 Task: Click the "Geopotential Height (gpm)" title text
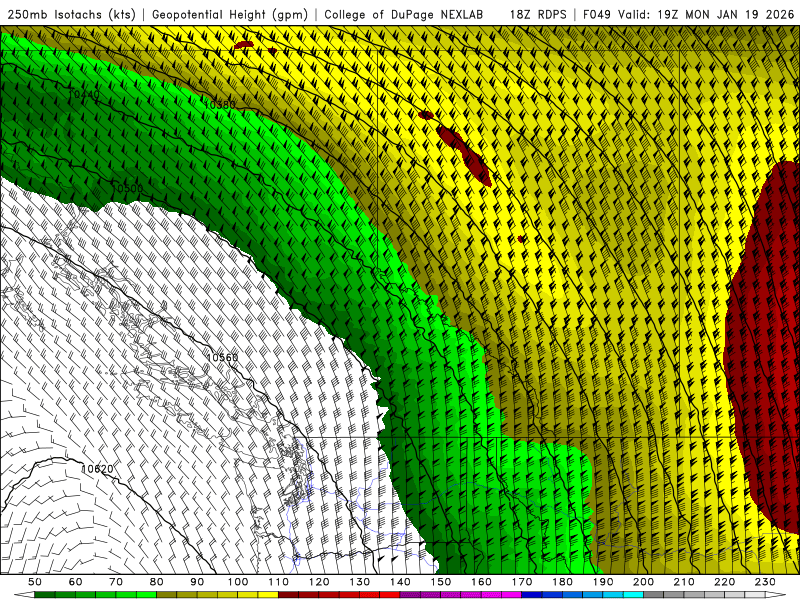(230, 15)
